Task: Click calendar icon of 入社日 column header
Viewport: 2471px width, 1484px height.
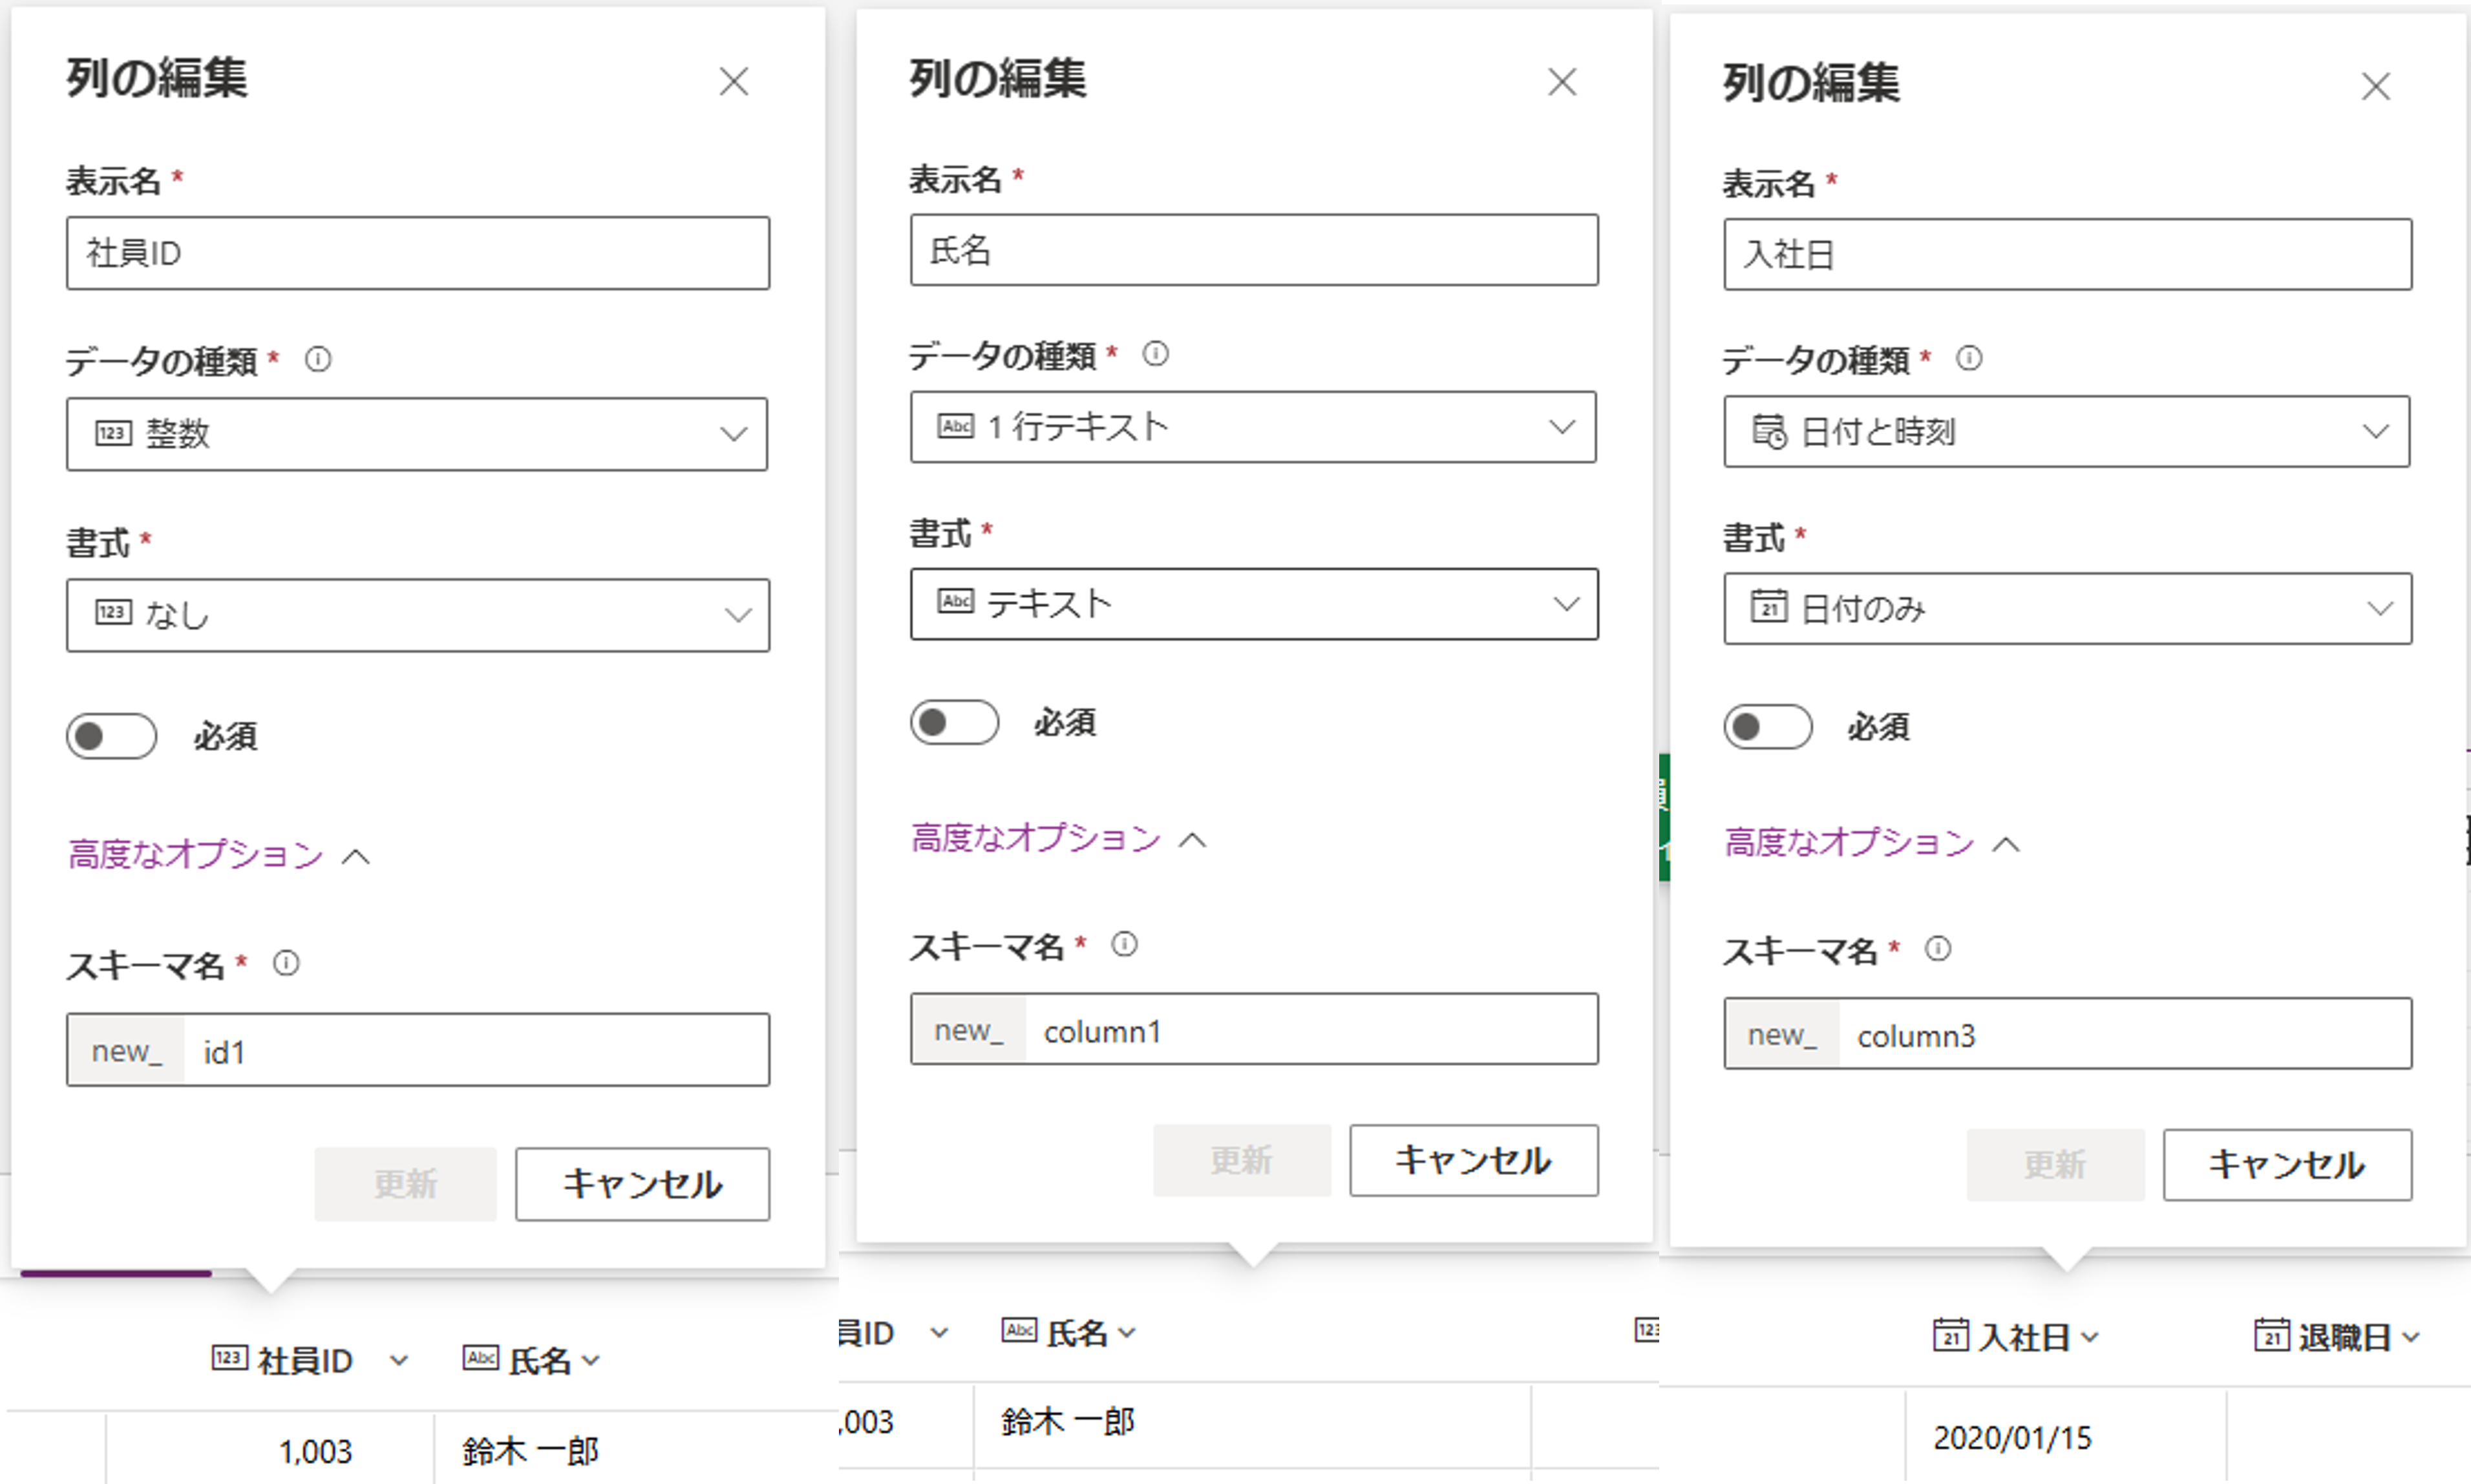Action: (x=1951, y=1335)
